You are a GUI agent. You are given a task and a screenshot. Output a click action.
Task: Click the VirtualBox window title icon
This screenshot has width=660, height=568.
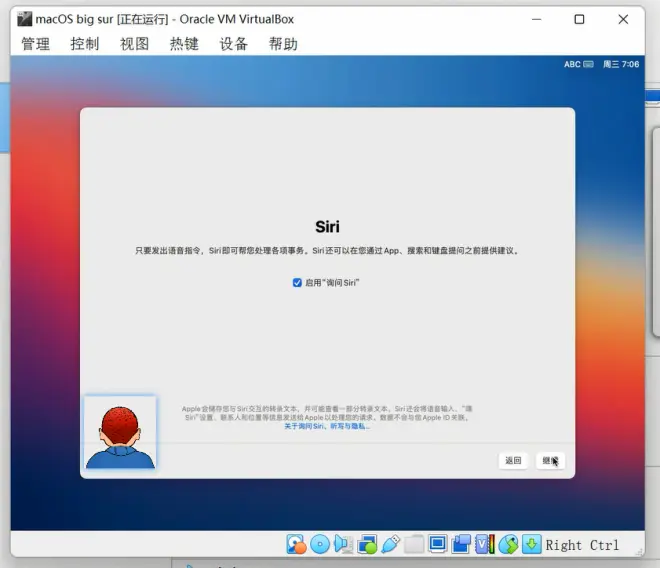click(24, 19)
